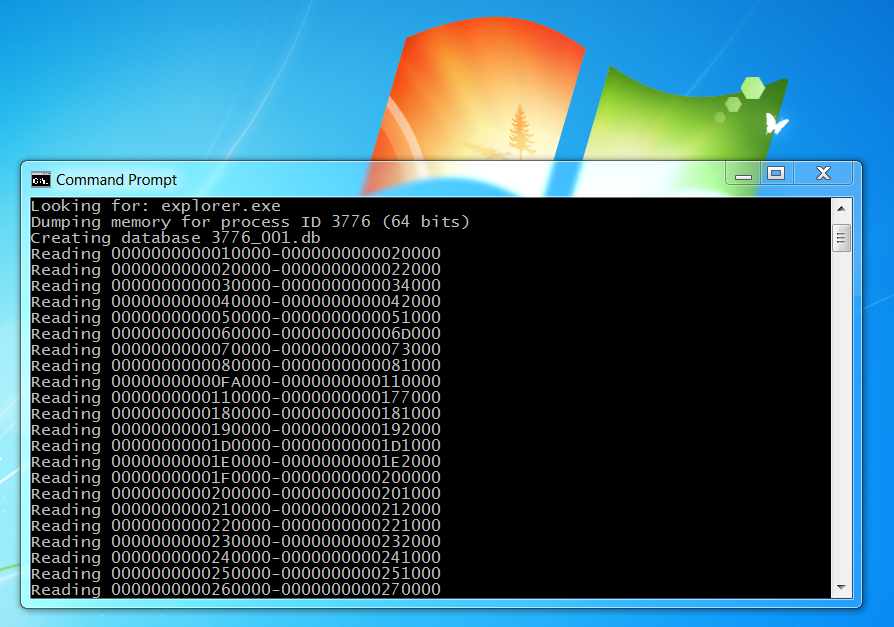Click the row reading 00000000001D0000-00000000001D1000

click(235, 445)
